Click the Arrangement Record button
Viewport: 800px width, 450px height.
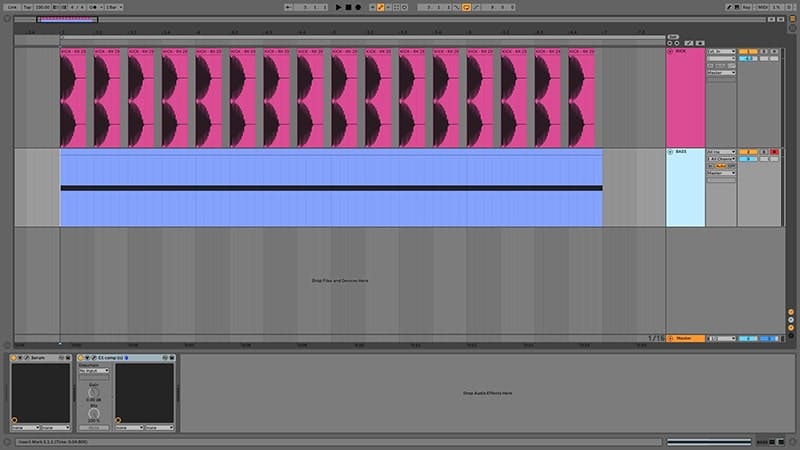[358, 7]
